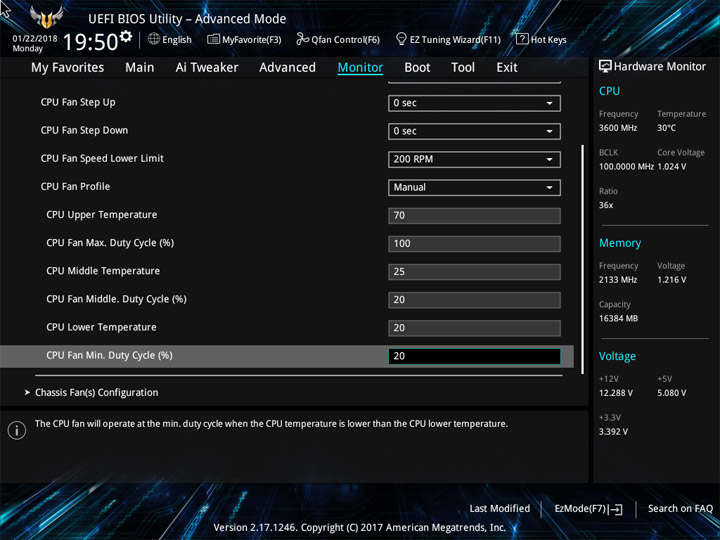720x540 pixels.
Task: Click the Qfan Control fan icon
Action: tap(302, 39)
